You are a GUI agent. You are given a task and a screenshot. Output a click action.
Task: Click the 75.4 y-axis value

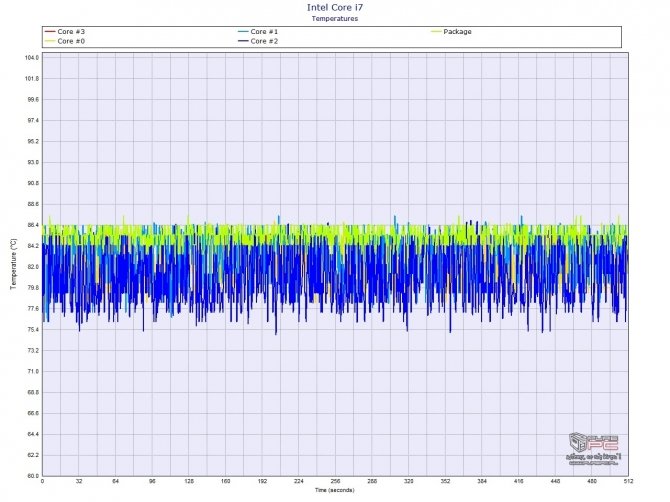(32, 330)
